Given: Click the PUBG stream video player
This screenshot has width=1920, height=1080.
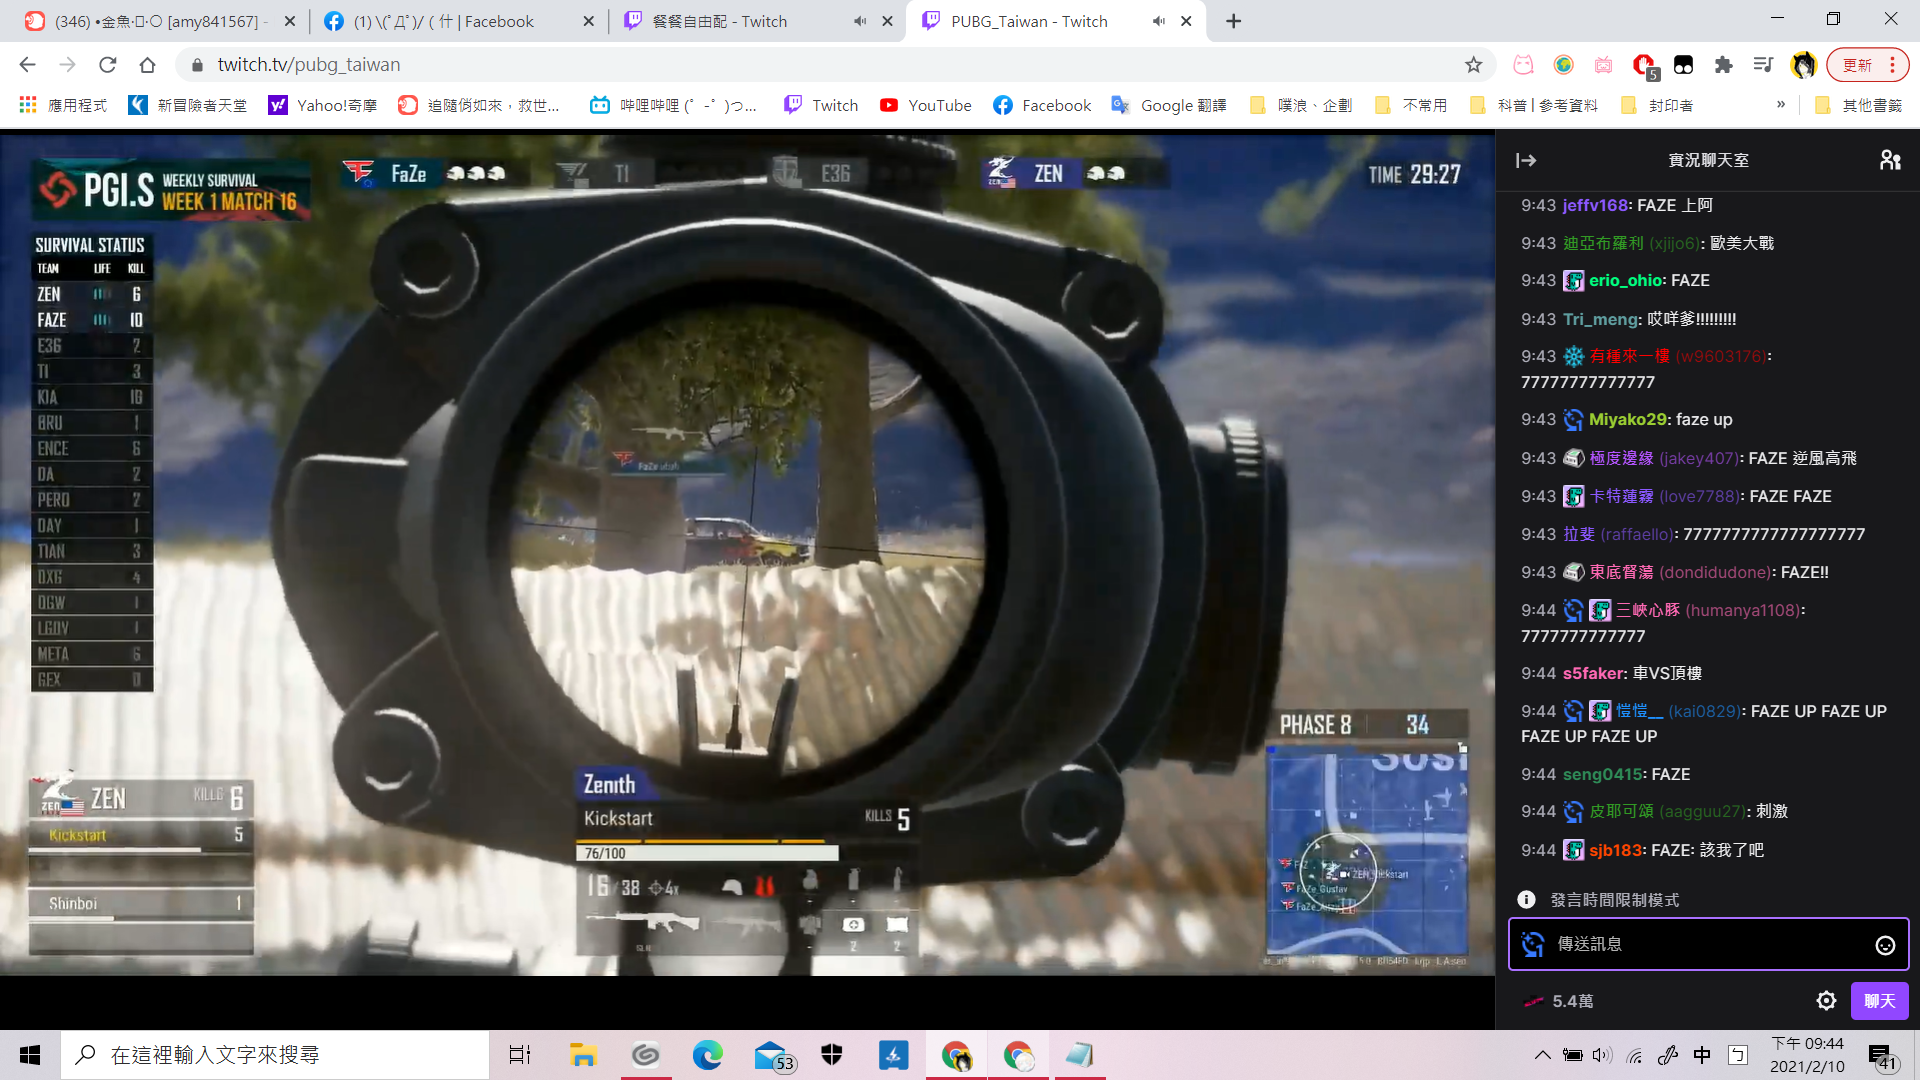Looking at the screenshot, I should 747,555.
